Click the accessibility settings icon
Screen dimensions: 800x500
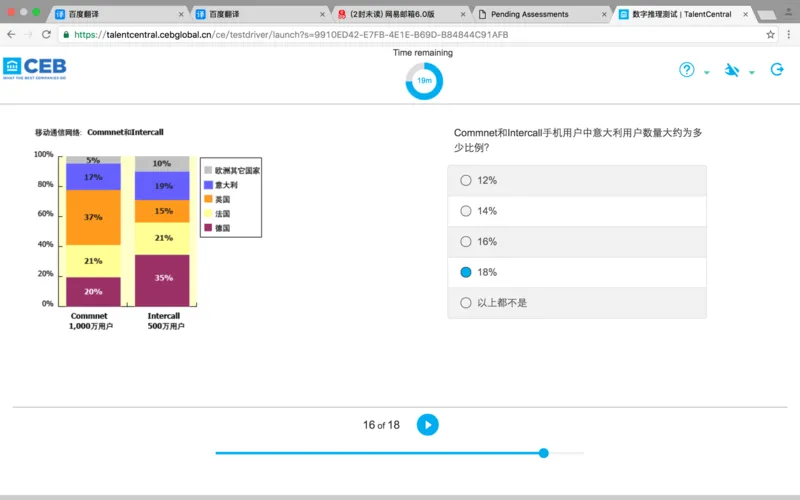coord(732,70)
